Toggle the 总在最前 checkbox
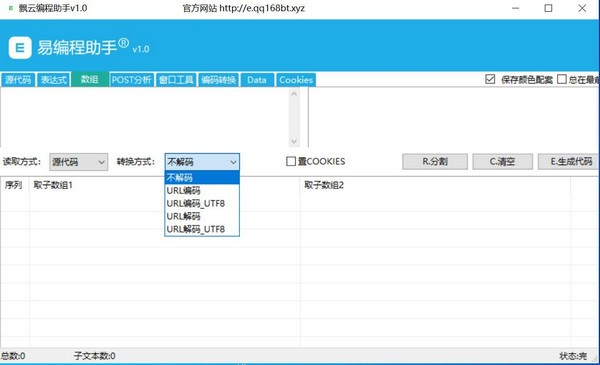This screenshot has width=600, height=365. point(562,79)
